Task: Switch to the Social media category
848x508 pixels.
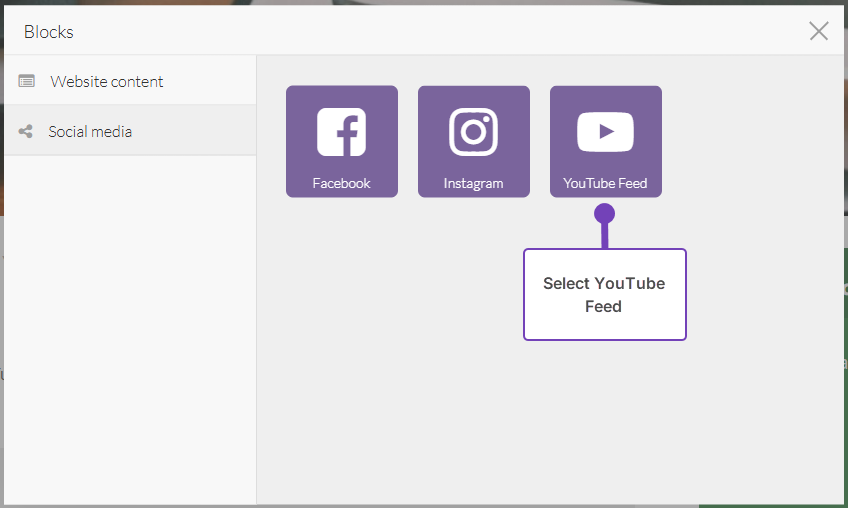Action: pos(90,131)
